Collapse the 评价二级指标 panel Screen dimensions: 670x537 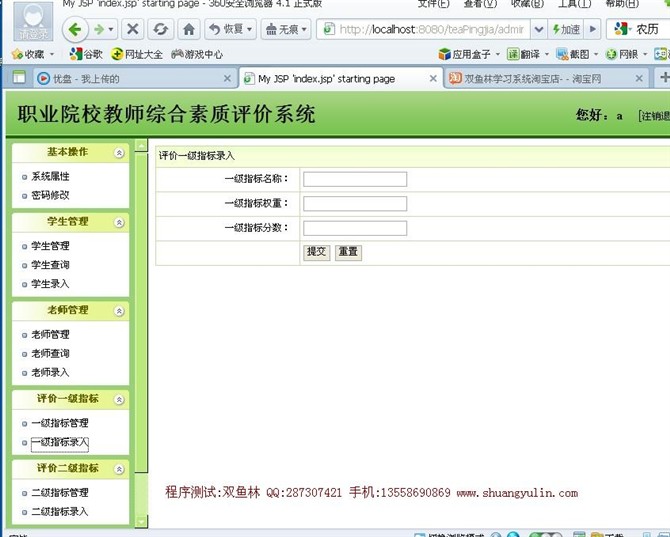119,469
